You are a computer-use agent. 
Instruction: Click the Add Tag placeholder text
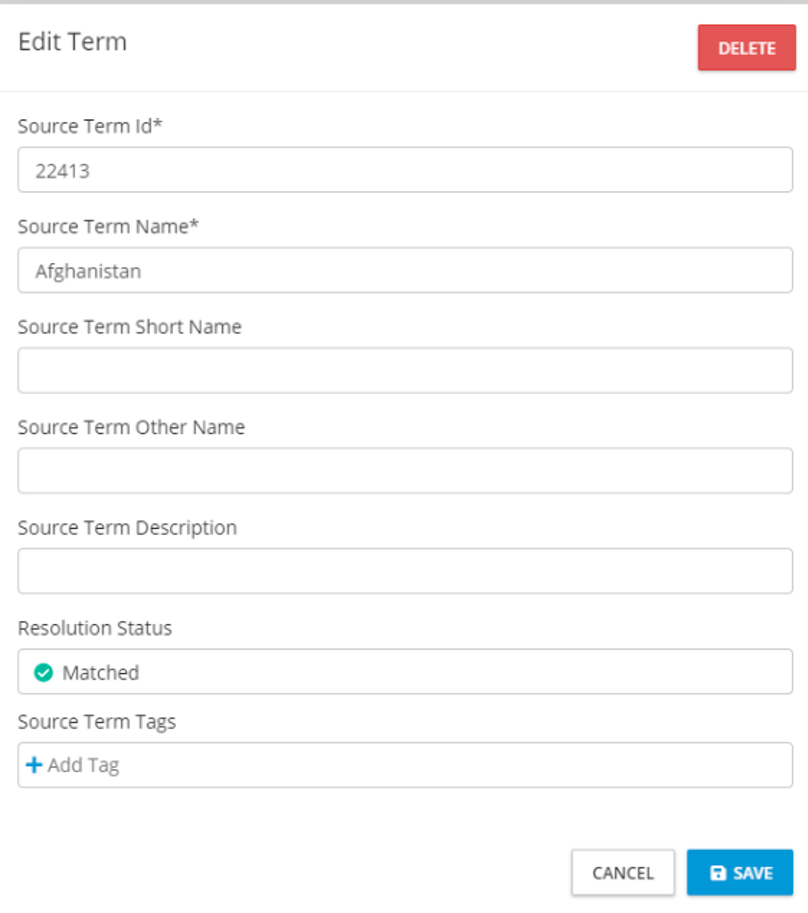83,765
